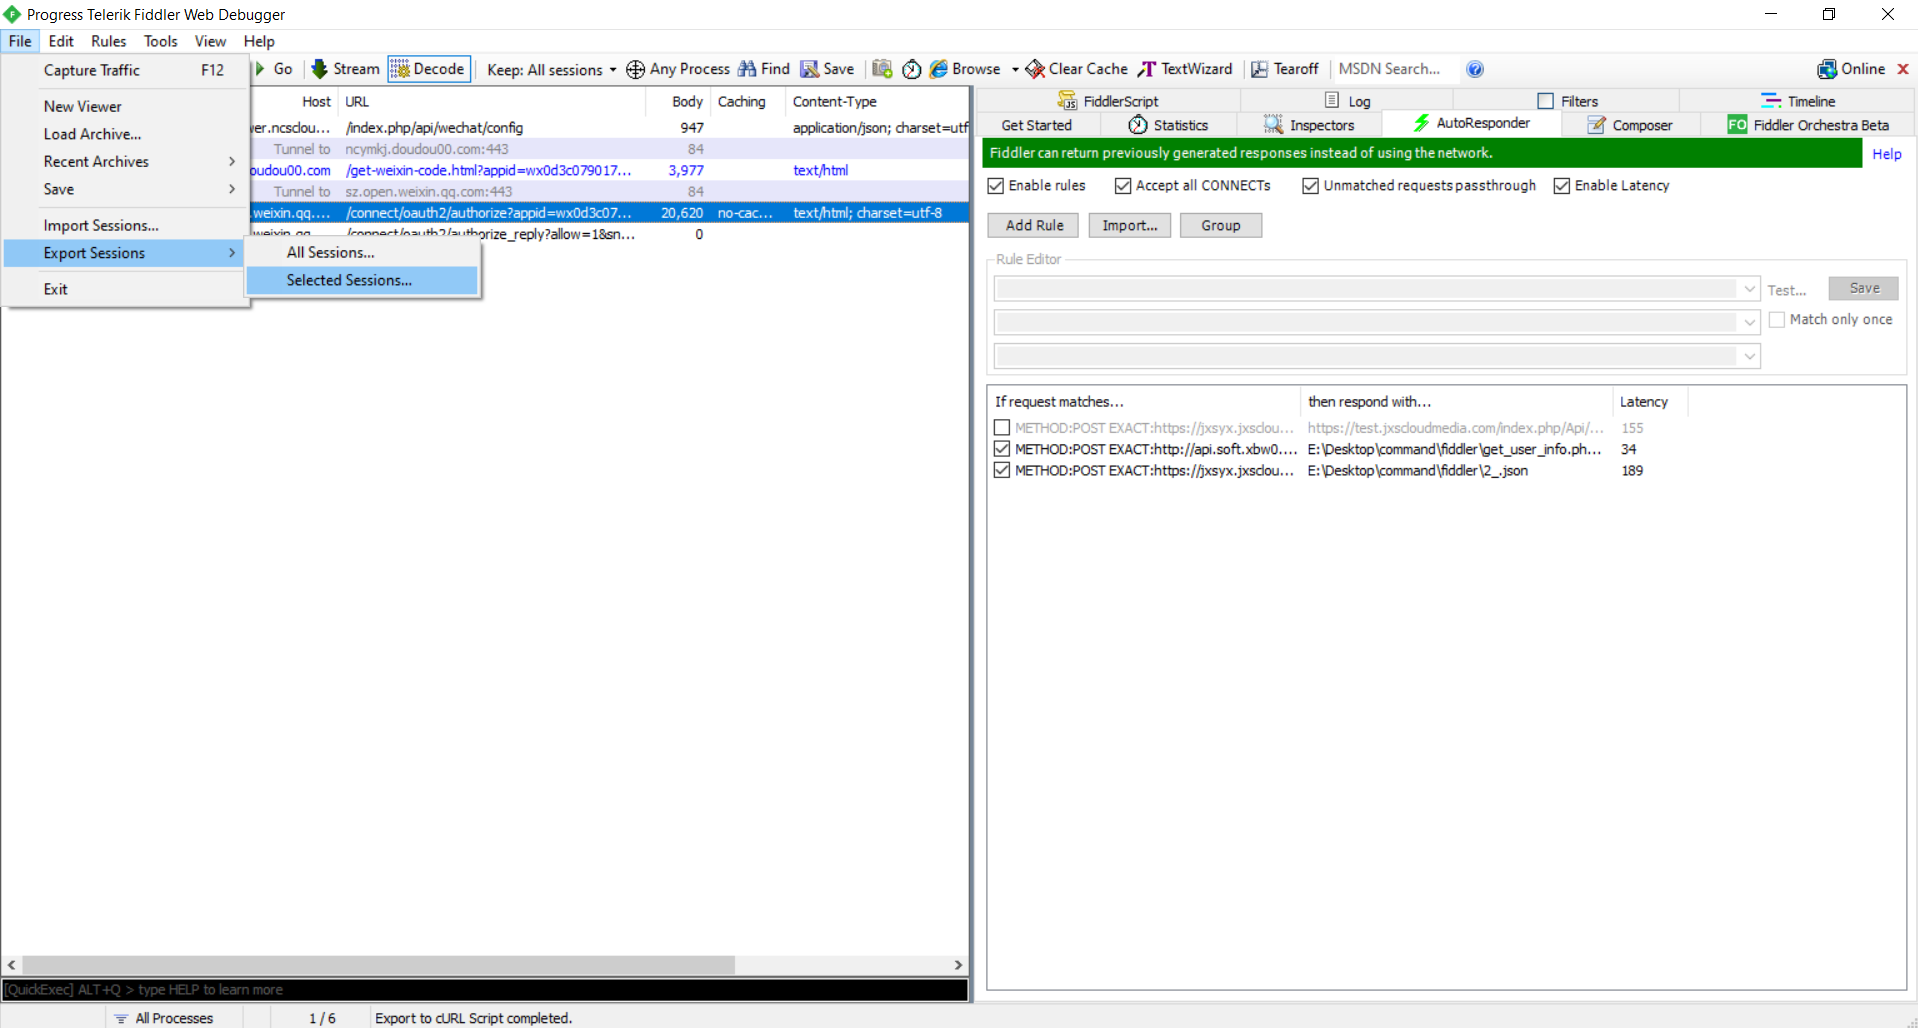Uncheck the rule responding with get_user_info file
Viewport: 1918px width, 1028px height.
(x=1002, y=449)
